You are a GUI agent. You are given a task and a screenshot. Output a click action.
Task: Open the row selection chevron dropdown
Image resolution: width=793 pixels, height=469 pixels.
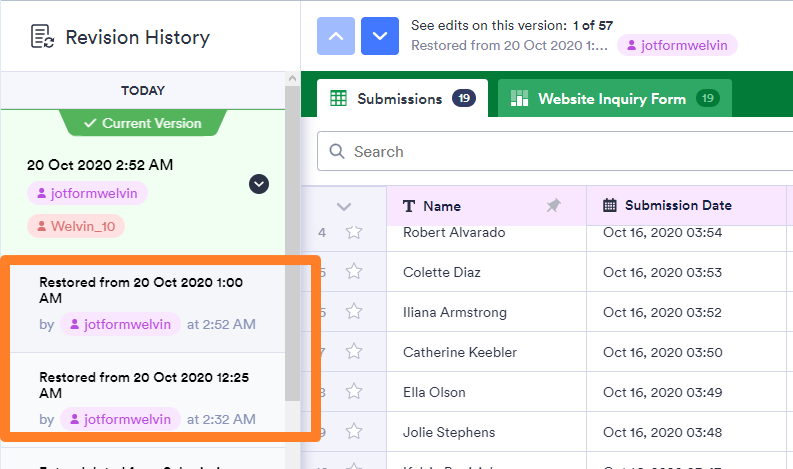click(x=344, y=206)
